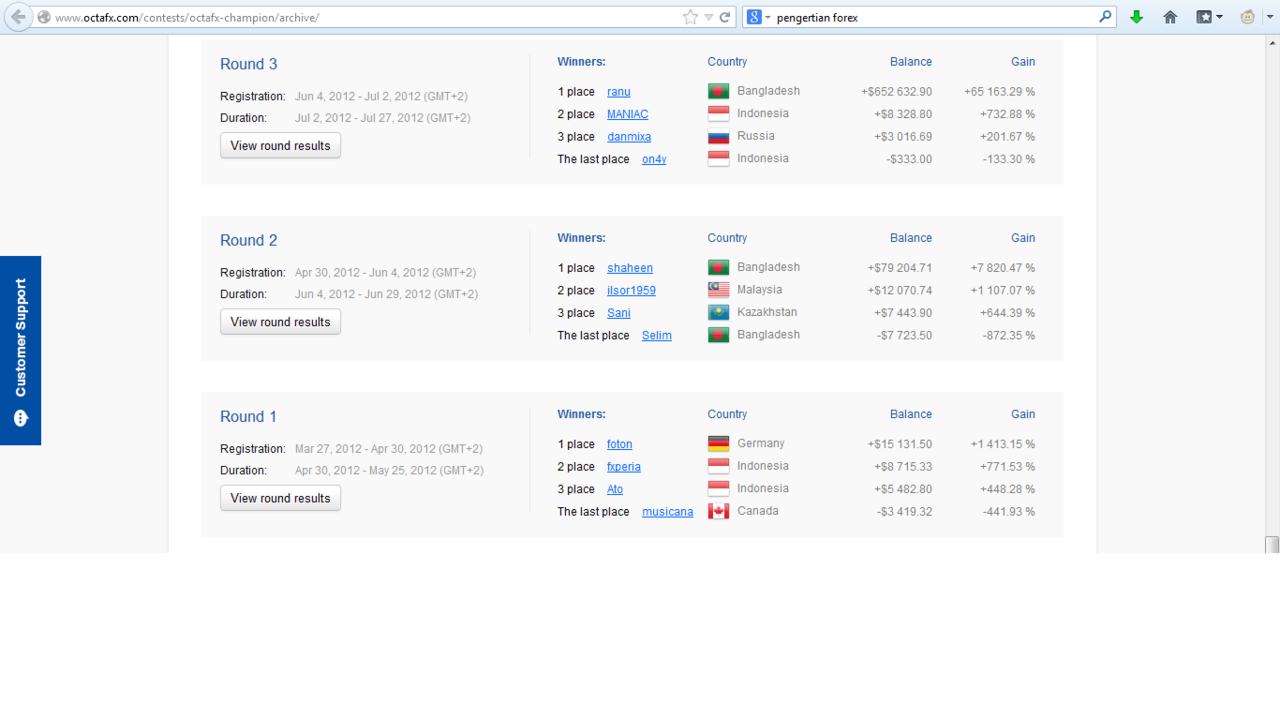
Task: Open downloads with the green arrow icon
Action: (x=1136, y=17)
